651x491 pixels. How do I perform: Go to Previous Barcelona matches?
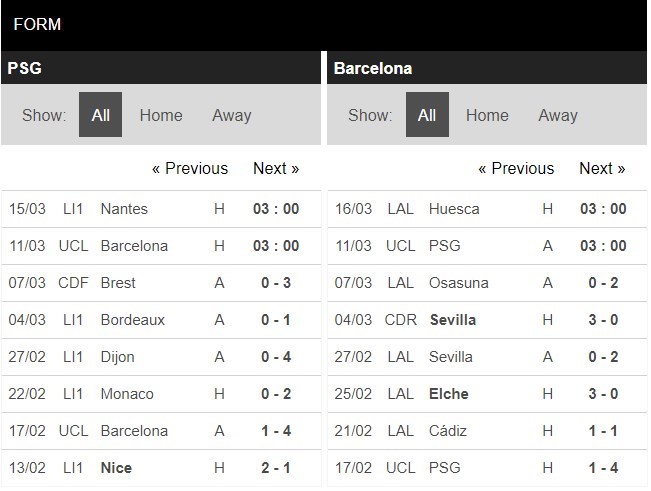point(516,168)
